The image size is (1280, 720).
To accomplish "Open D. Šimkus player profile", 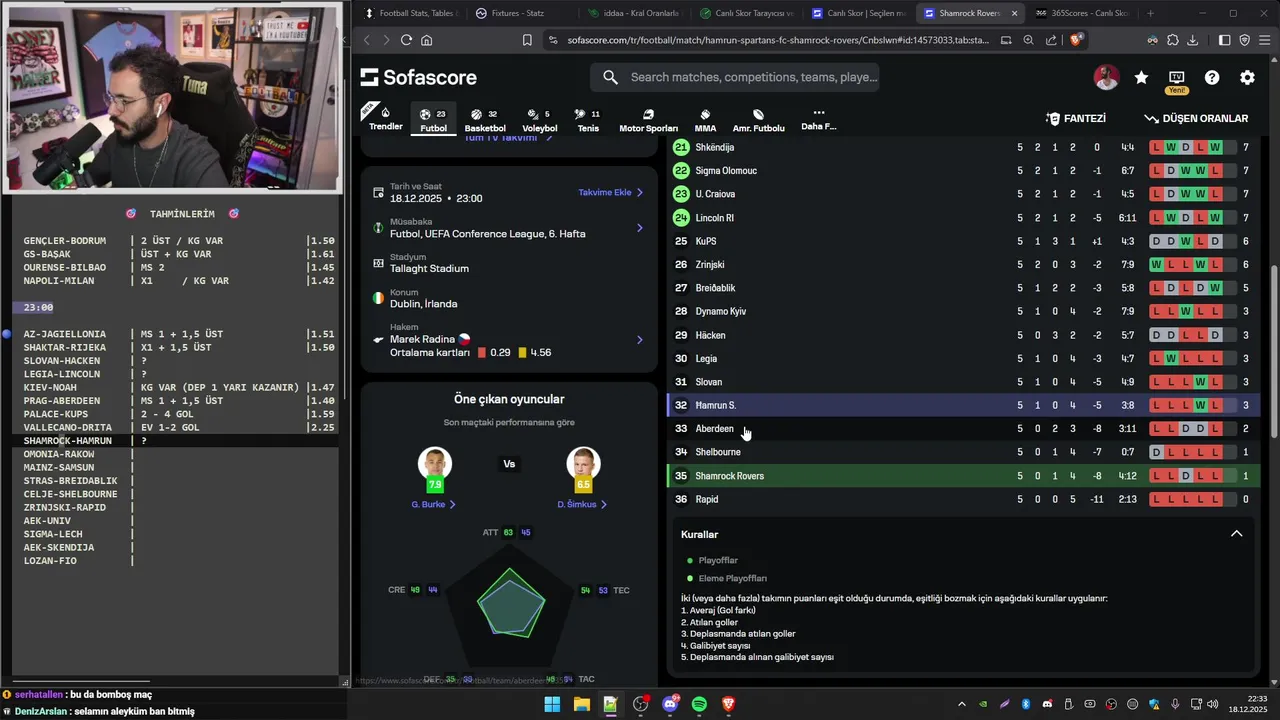I will click(582, 504).
